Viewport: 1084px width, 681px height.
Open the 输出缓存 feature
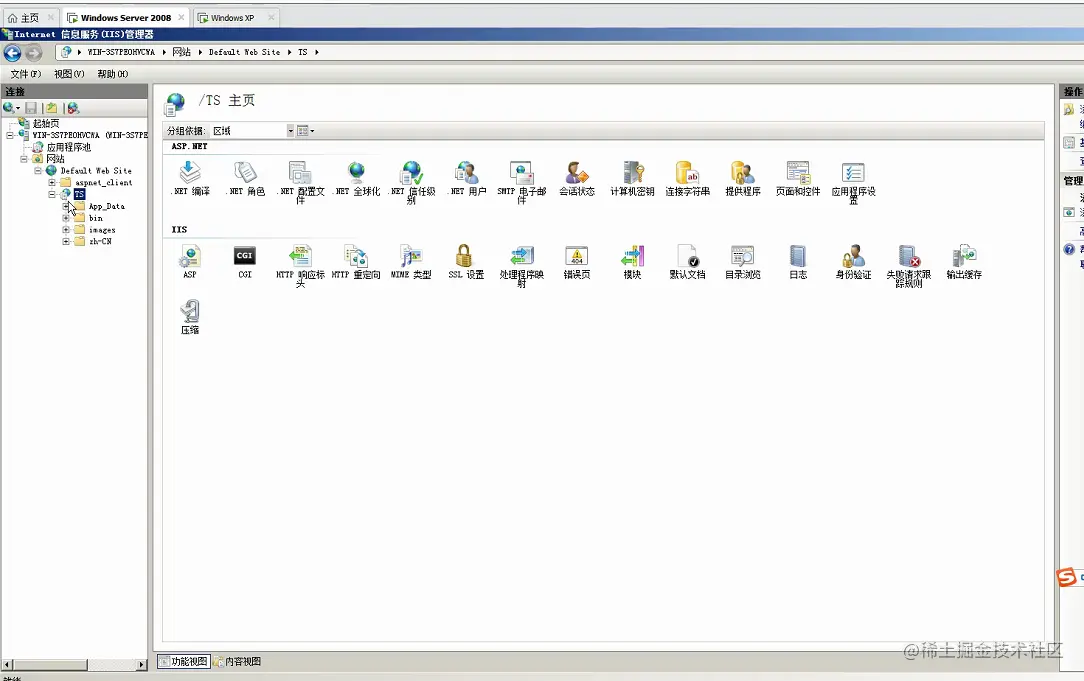point(964,261)
